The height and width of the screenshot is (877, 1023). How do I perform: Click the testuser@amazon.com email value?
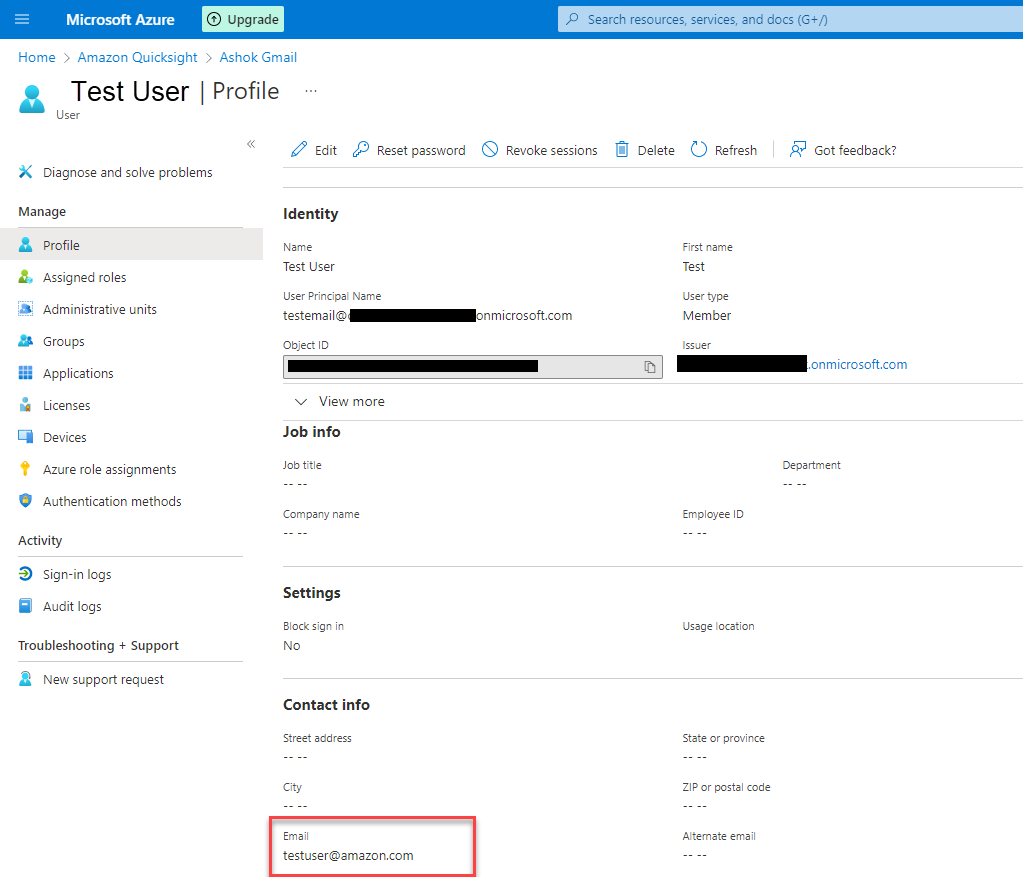[x=348, y=855]
